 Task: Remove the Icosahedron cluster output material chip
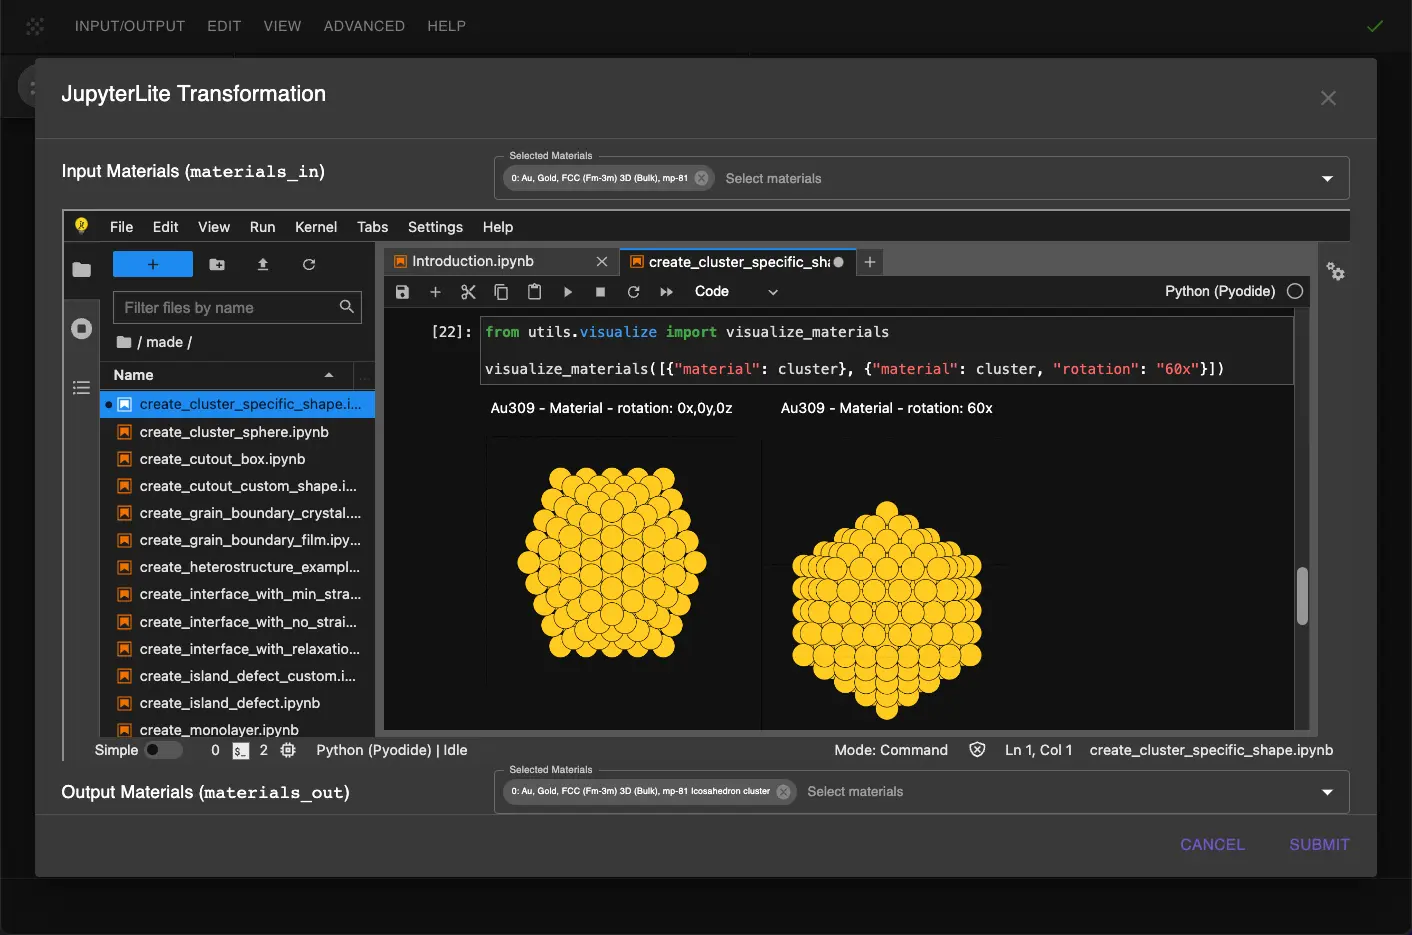pyautogui.click(x=784, y=791)
